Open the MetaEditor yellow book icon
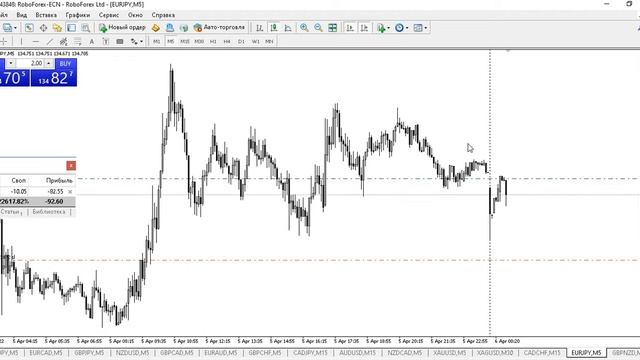 (156, 28)
